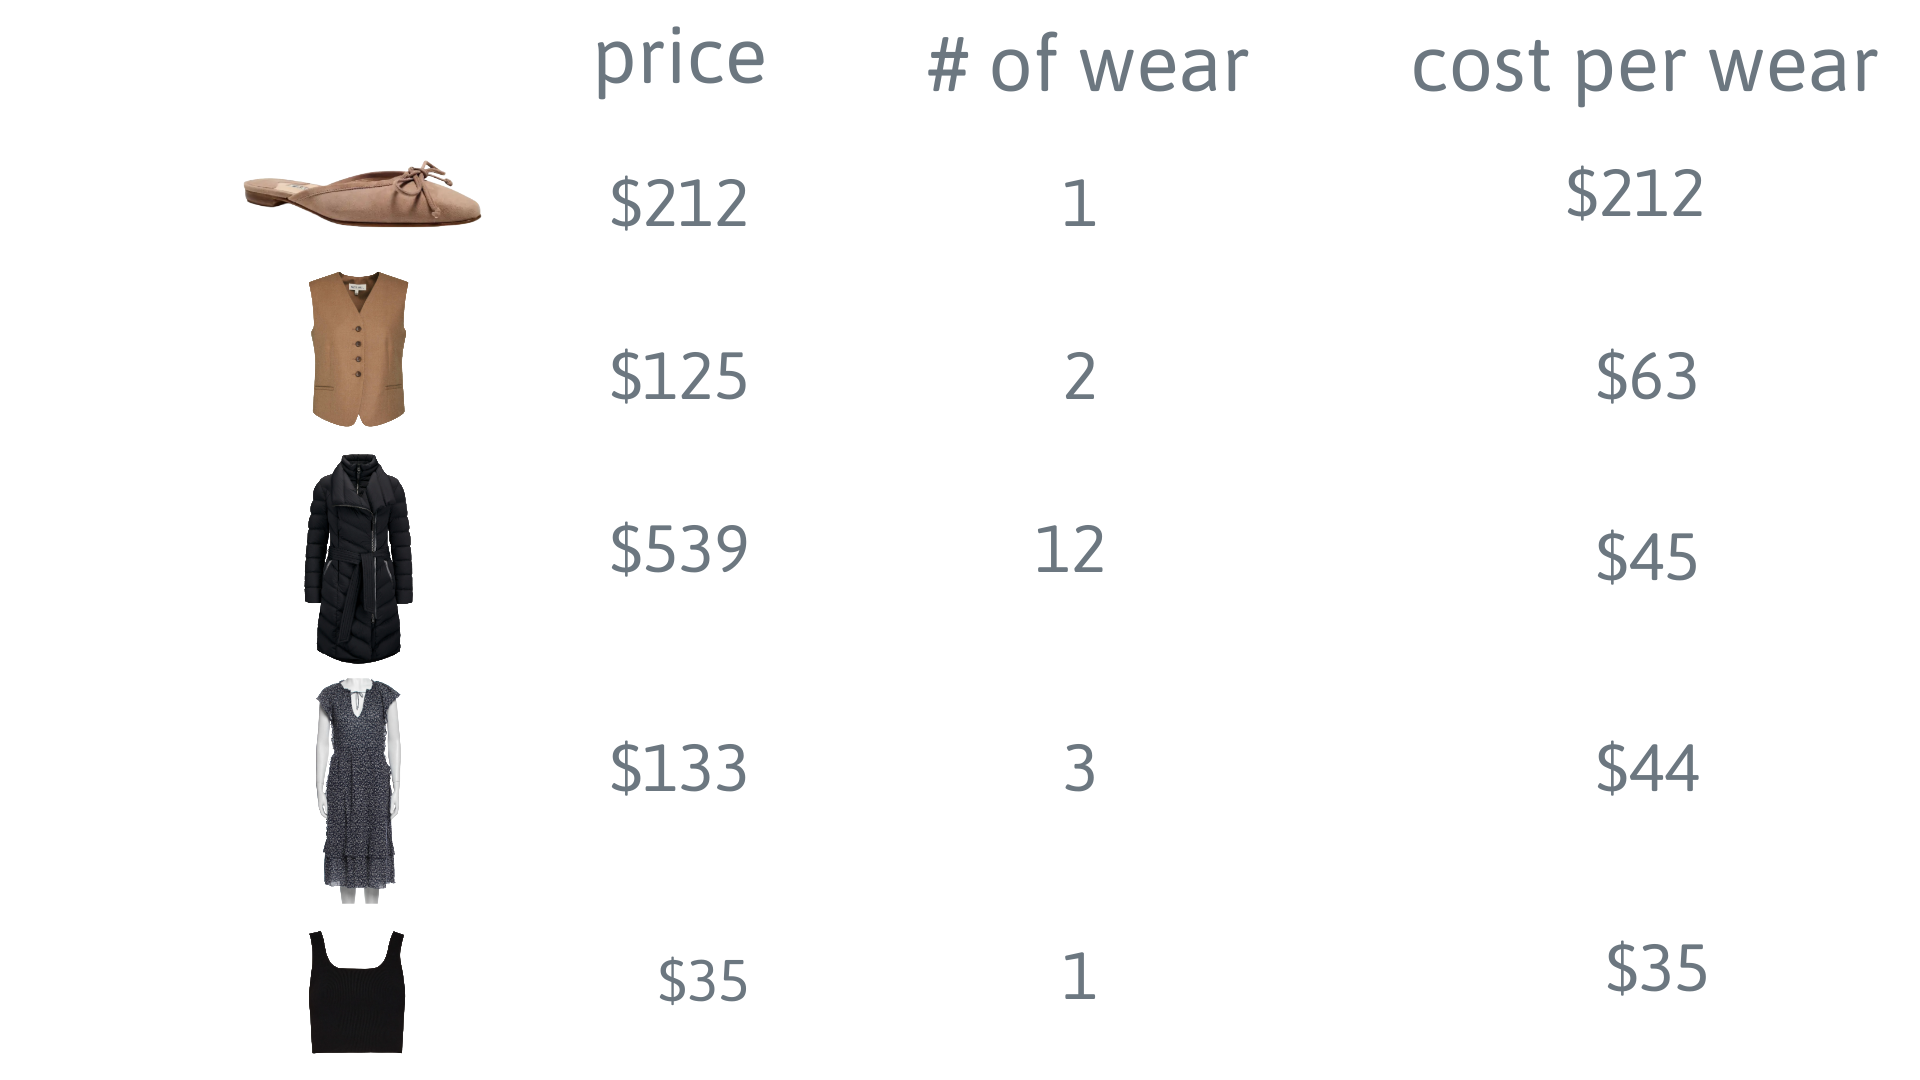Click the wear count 2 for vest
The width and height of the screenshot is (1920, 1080).
(1079, 377)
